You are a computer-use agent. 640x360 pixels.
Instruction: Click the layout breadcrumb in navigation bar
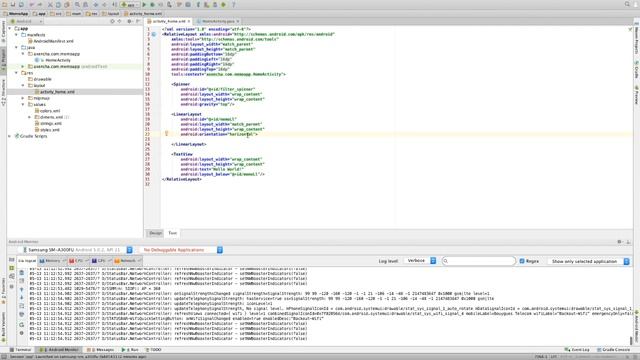111,13
